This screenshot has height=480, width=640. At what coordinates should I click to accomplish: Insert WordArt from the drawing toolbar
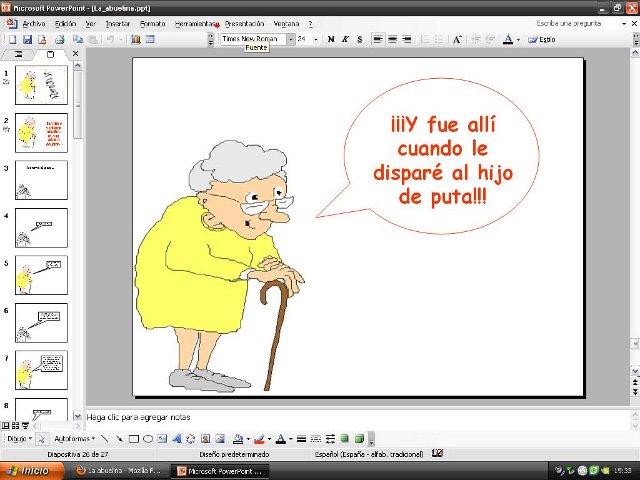click(176, 438)
